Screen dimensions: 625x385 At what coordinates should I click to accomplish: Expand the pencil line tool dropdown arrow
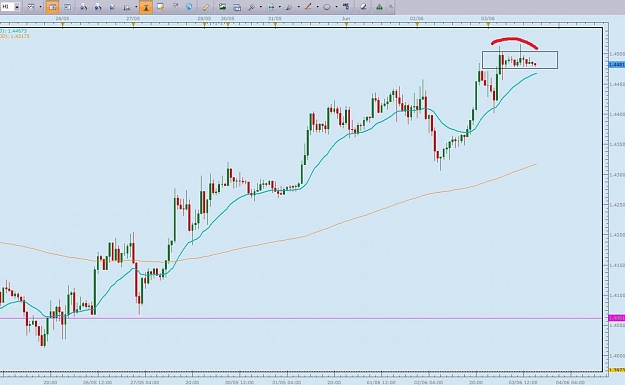coord(317,7)
